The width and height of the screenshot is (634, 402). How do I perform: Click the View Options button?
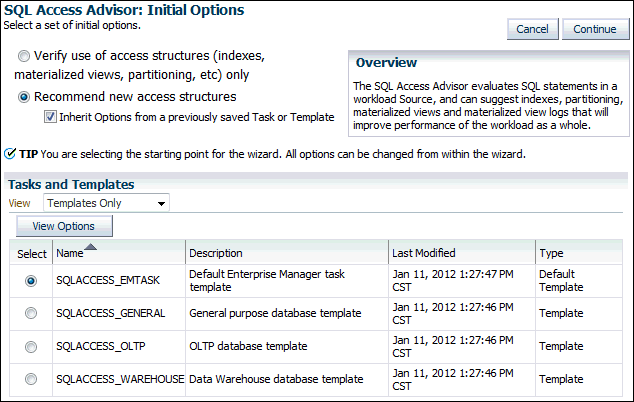63,227
